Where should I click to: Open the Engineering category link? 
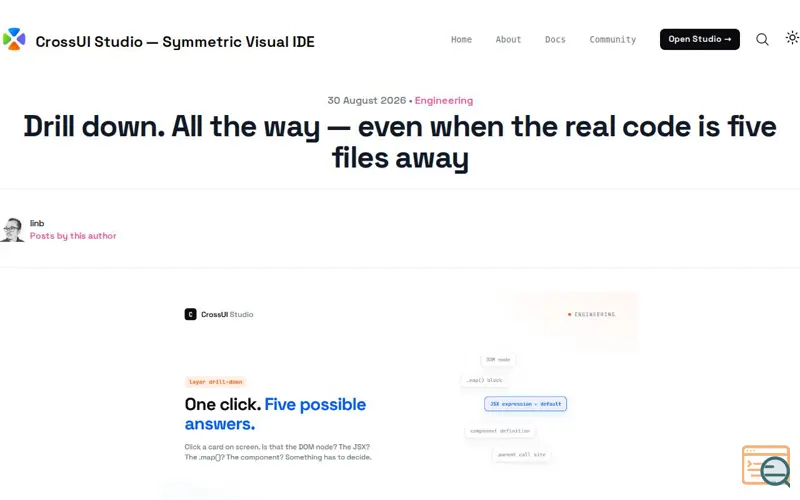coord(444,101)
